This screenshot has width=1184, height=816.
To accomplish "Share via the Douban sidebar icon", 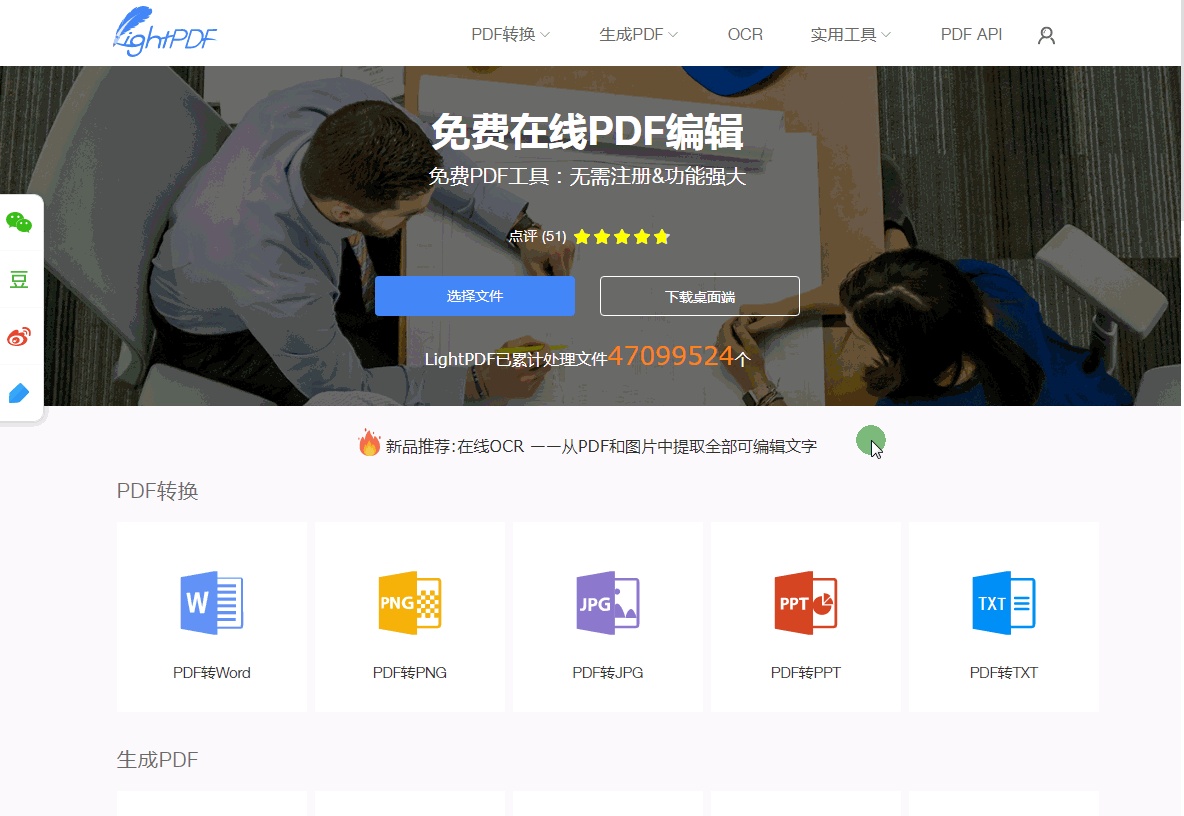I will [19, 279].
